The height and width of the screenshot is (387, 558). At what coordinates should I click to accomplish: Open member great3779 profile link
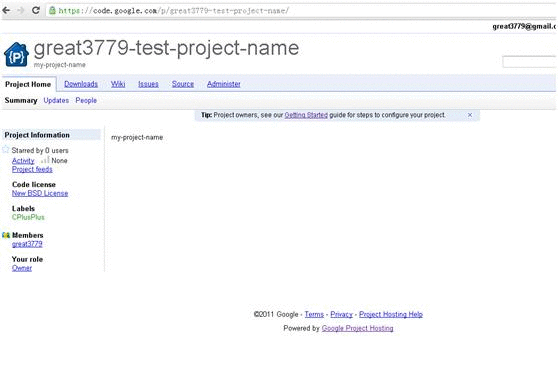point(27,244)
